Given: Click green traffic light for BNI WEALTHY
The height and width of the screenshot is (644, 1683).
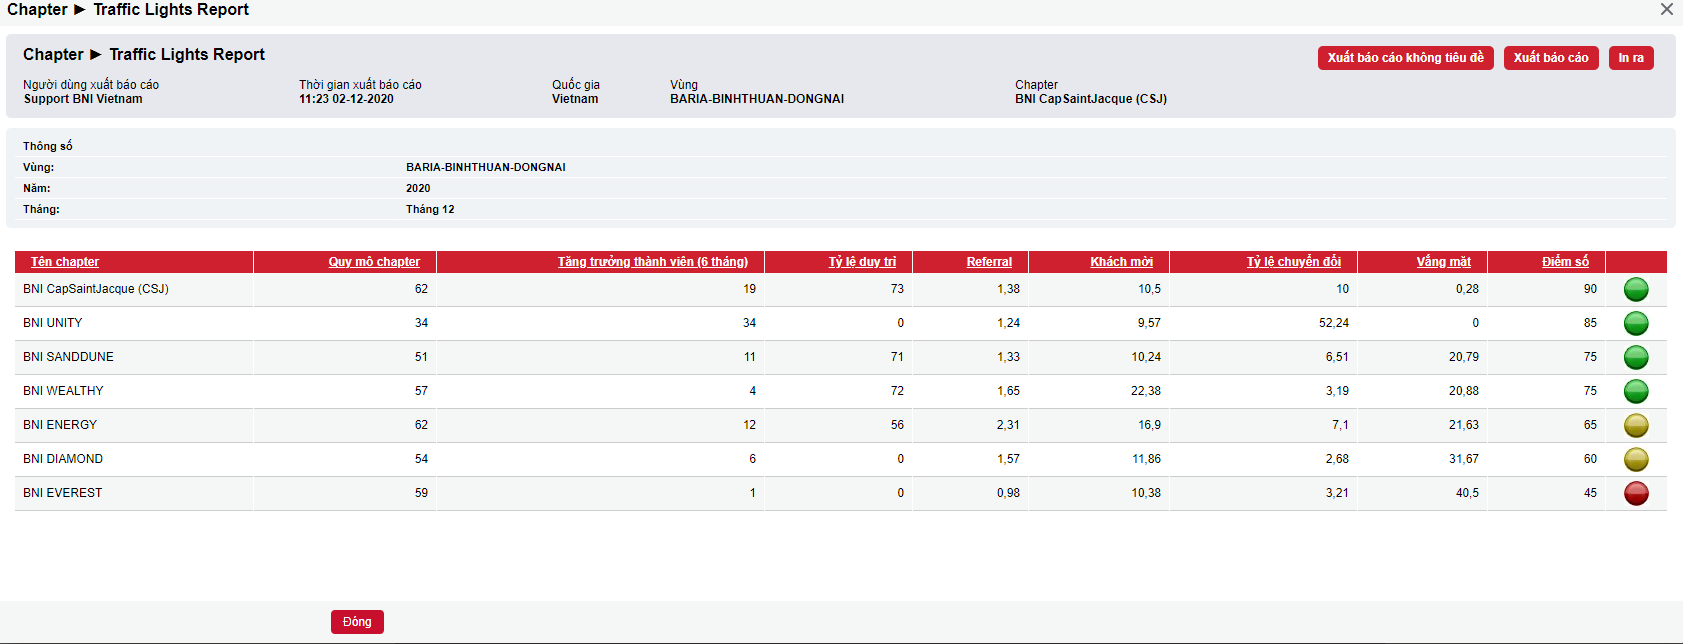Looking at the screenshot, I should (x=1636, y=391).
